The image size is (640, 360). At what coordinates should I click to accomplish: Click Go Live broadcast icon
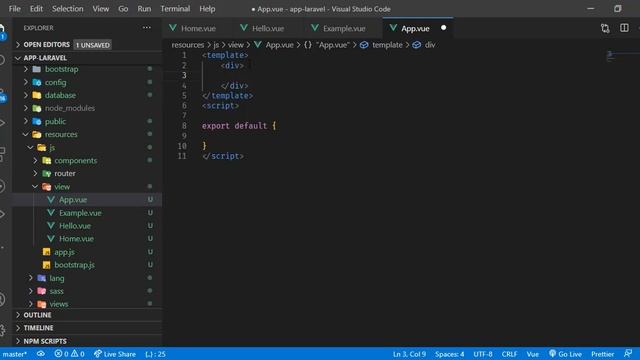[x=552, y=353]
